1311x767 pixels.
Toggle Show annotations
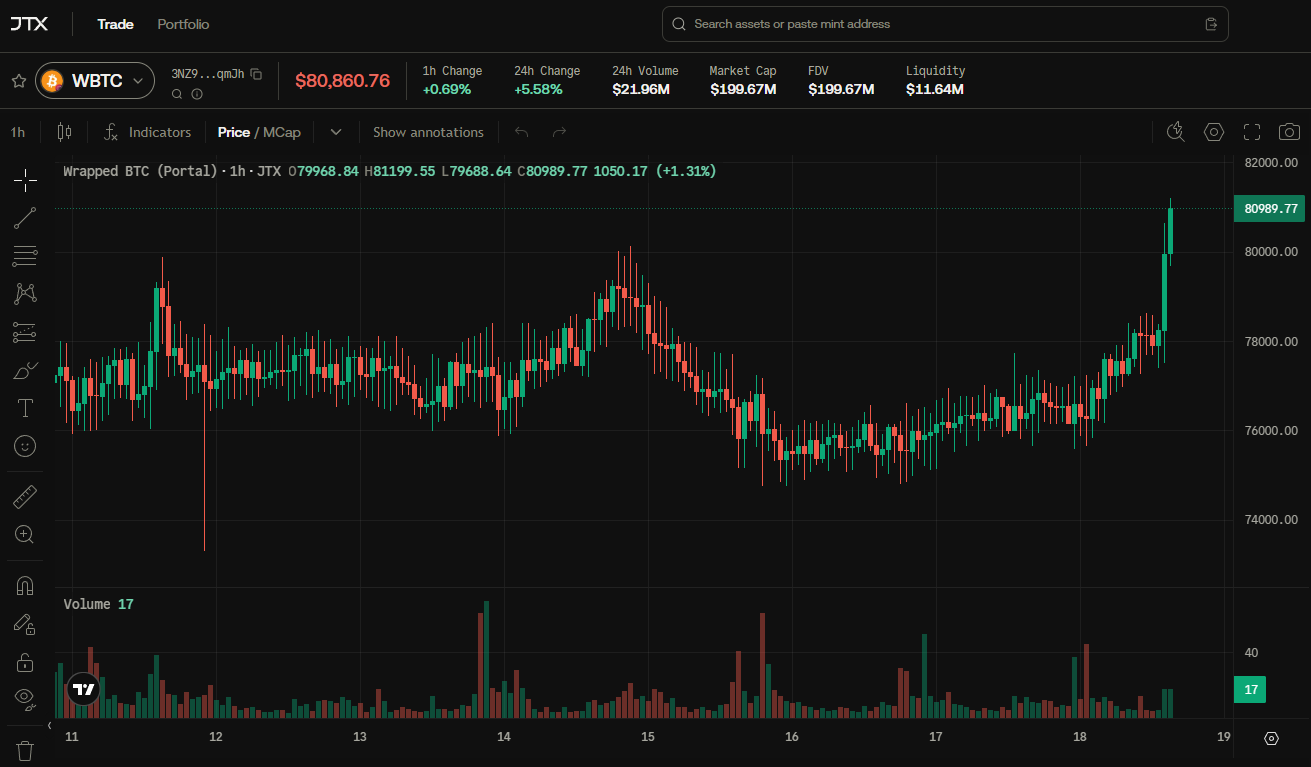pyautogui.click(x=428, y=132)
